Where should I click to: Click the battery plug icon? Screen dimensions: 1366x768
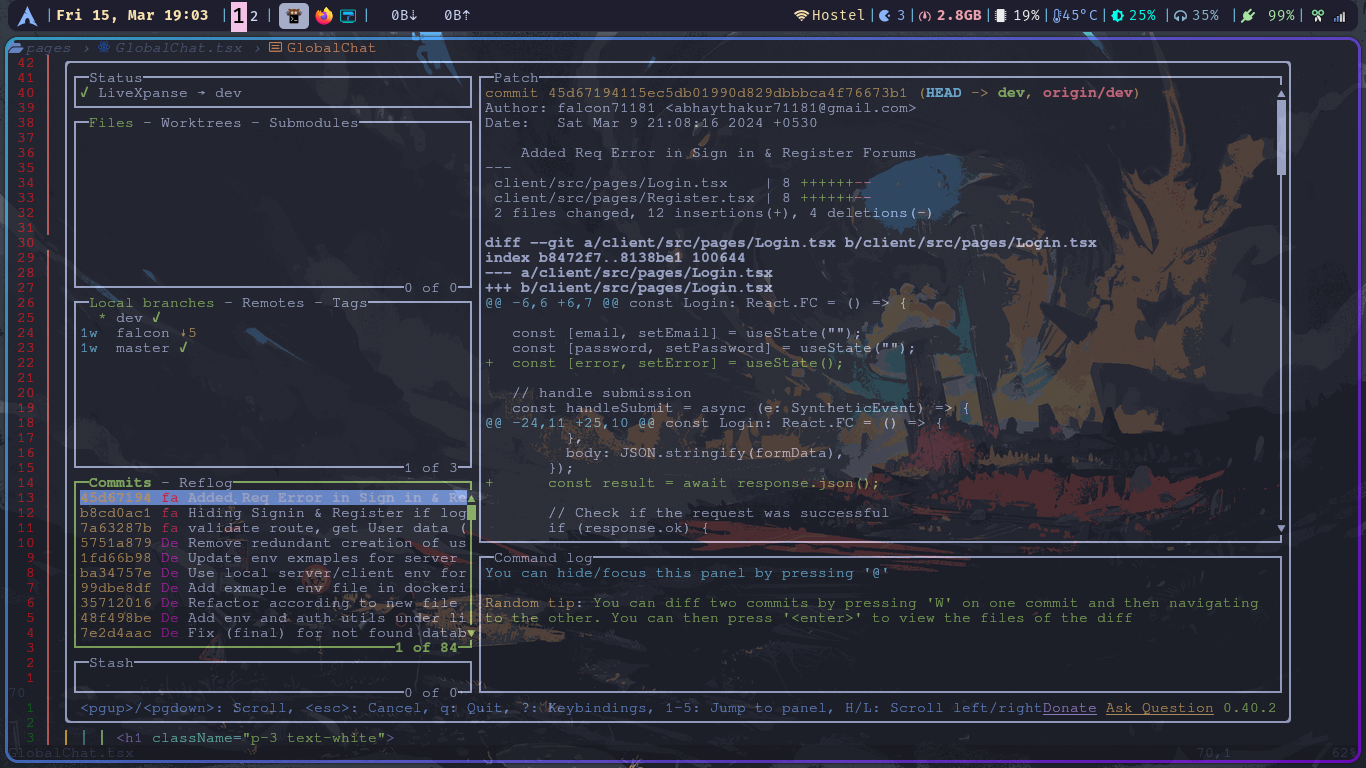click(1247, 15)
